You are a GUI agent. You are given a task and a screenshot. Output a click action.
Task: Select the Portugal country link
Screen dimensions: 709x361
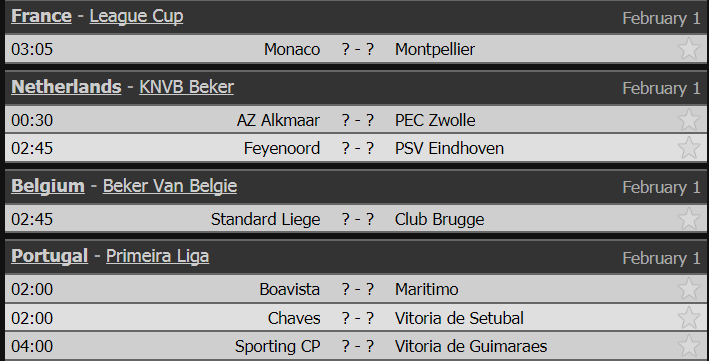50,256
